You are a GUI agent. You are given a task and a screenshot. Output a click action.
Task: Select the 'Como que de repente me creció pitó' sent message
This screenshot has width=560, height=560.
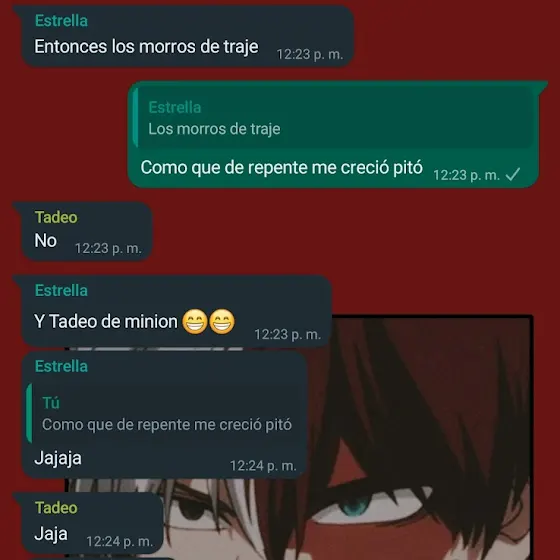[x=334, y=134]
